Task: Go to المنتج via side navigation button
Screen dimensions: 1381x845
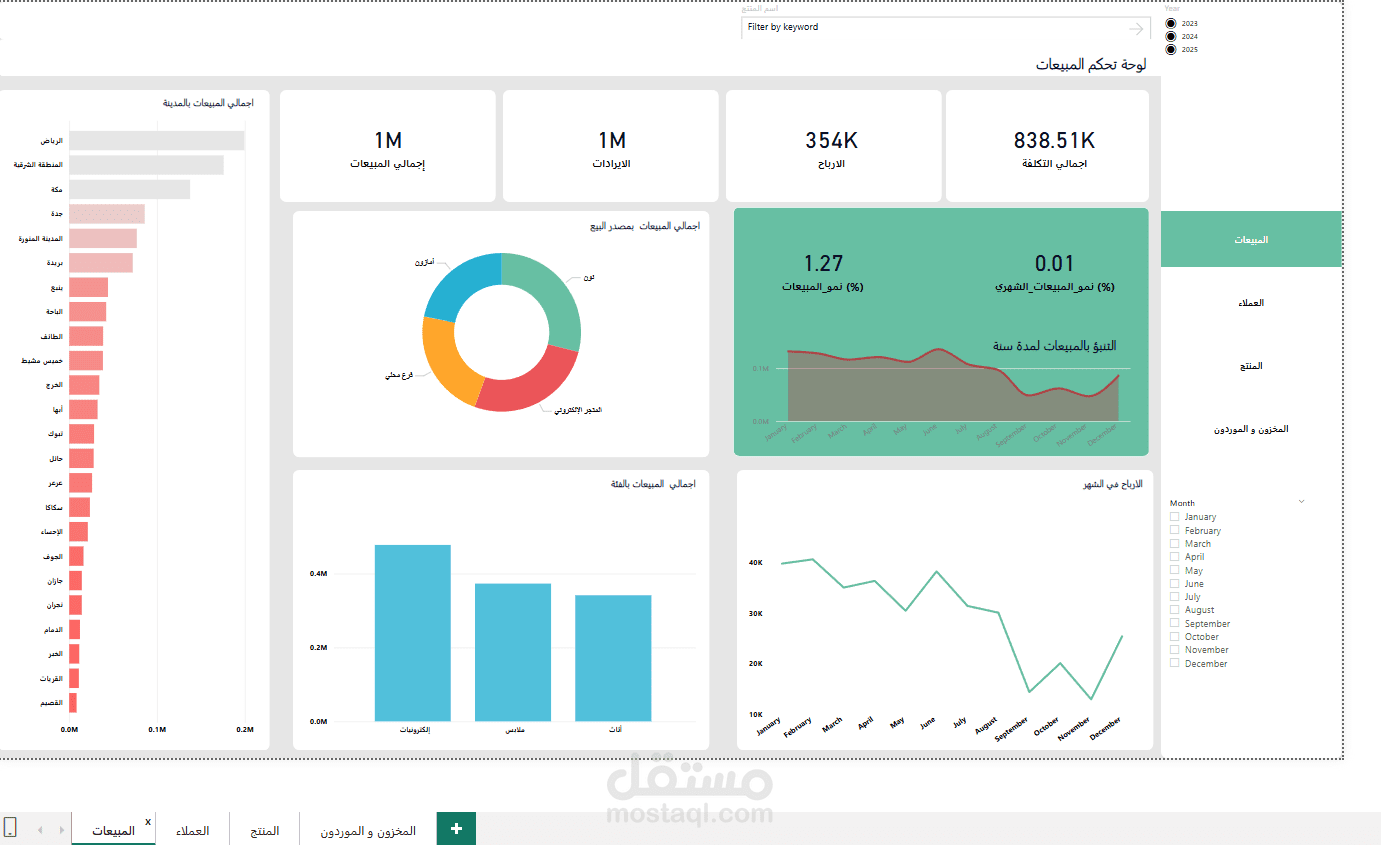Action: tap(1251, 365)
